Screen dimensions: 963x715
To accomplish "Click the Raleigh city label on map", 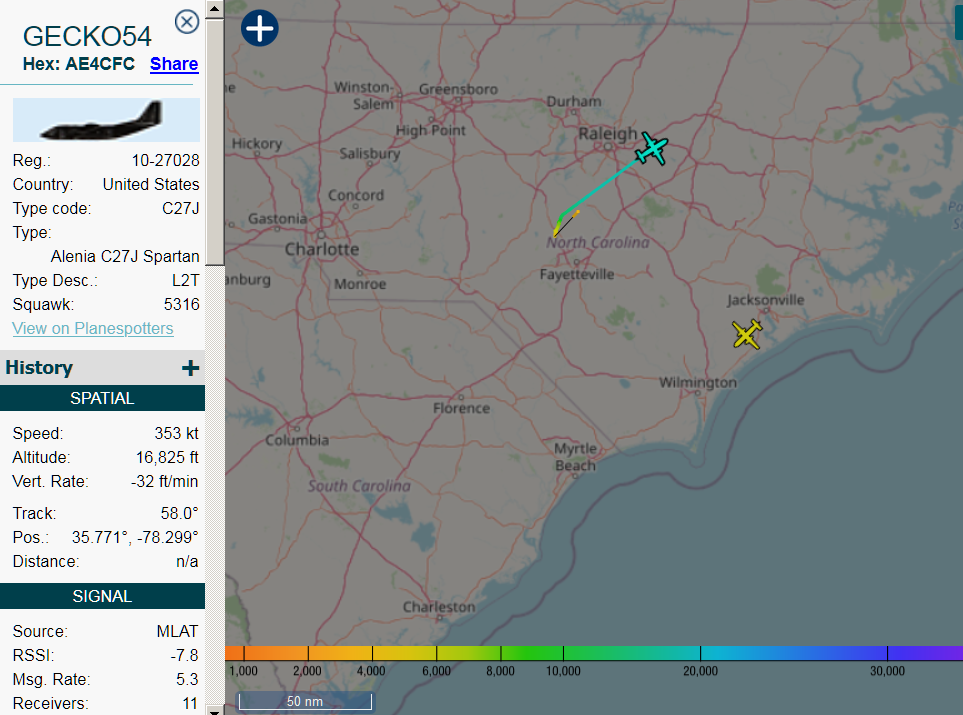I will tap(607, 133).
